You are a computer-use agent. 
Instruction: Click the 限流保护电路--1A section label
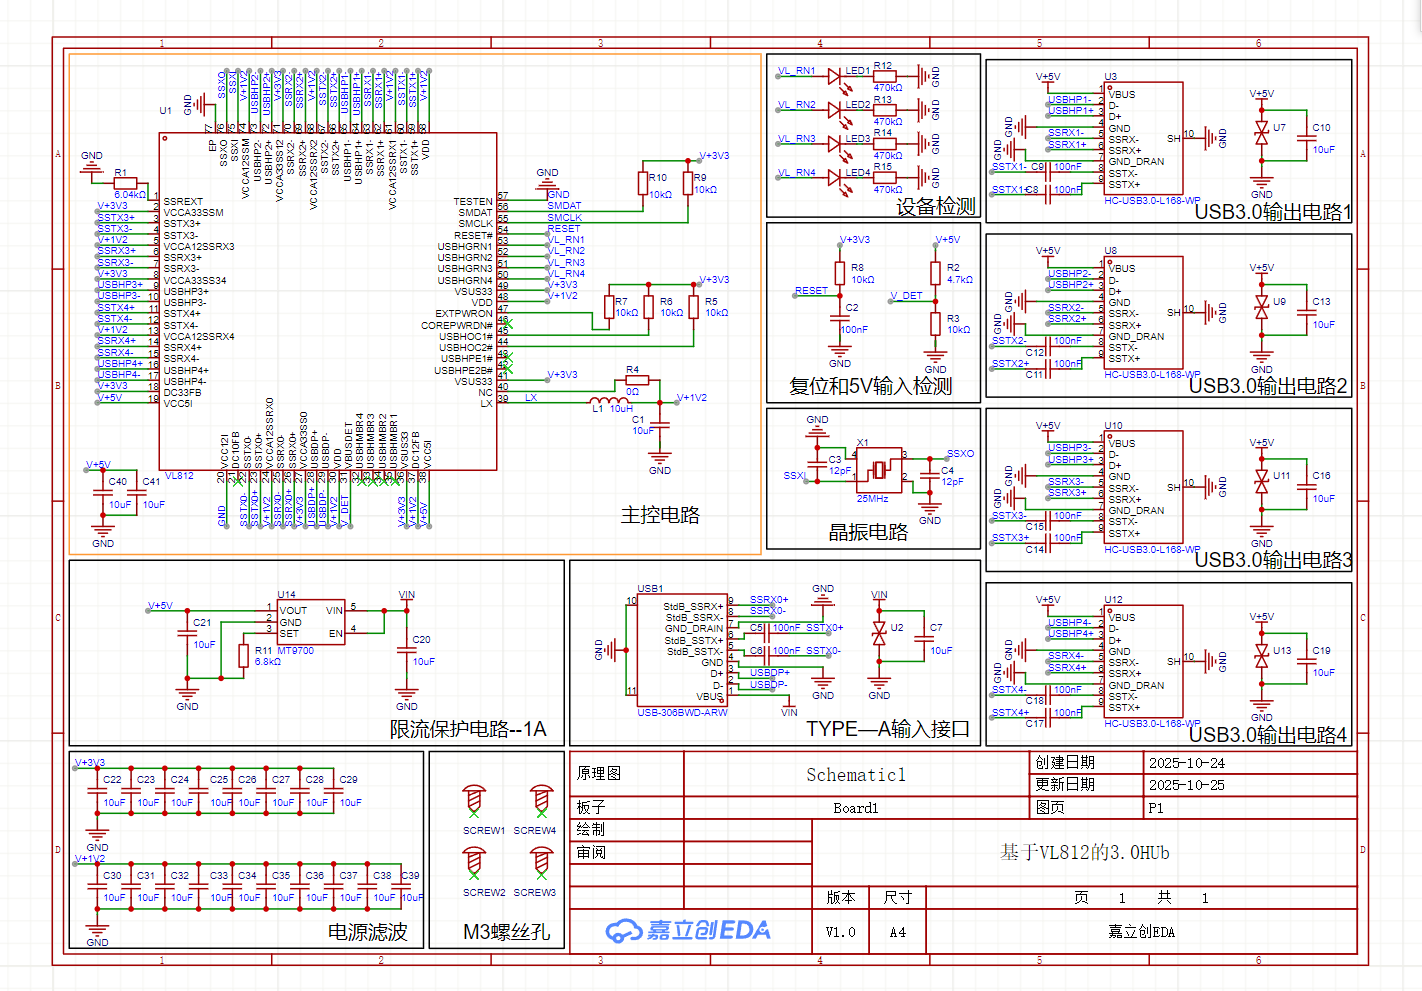tap(468, 729)
